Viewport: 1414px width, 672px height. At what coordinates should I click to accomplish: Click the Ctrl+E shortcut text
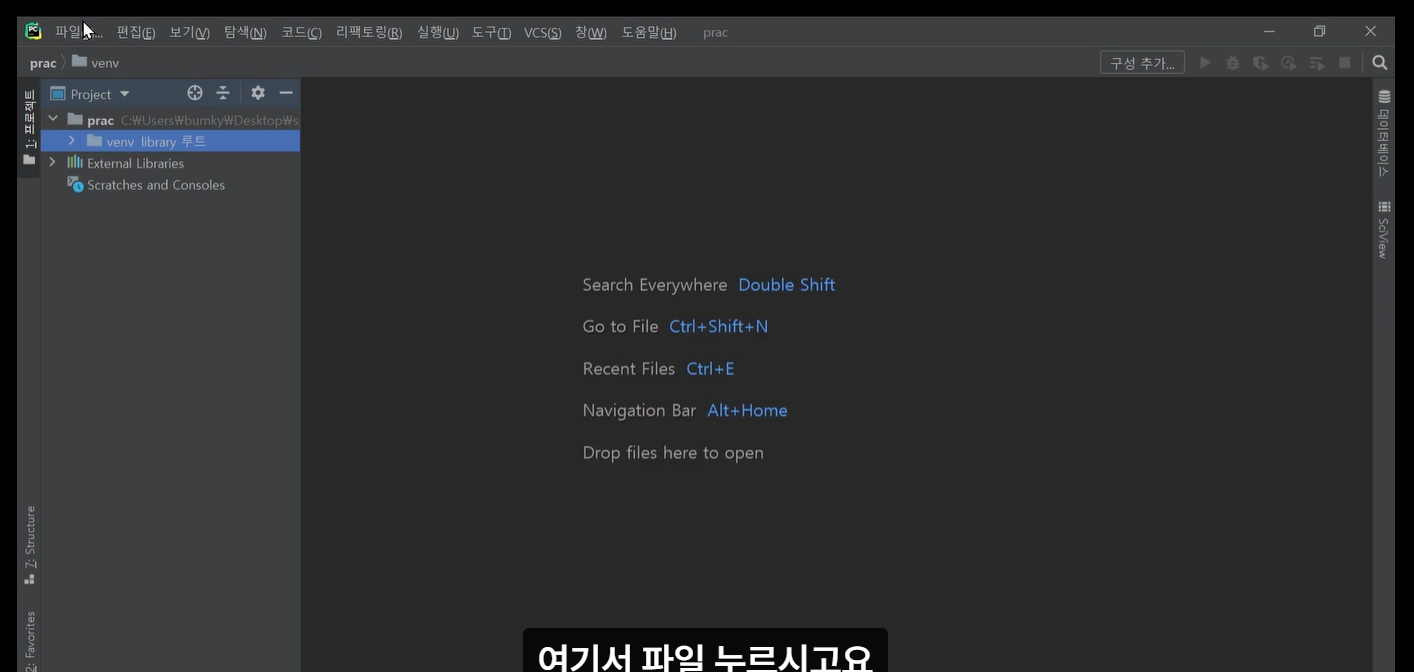[x=710, y=369]
